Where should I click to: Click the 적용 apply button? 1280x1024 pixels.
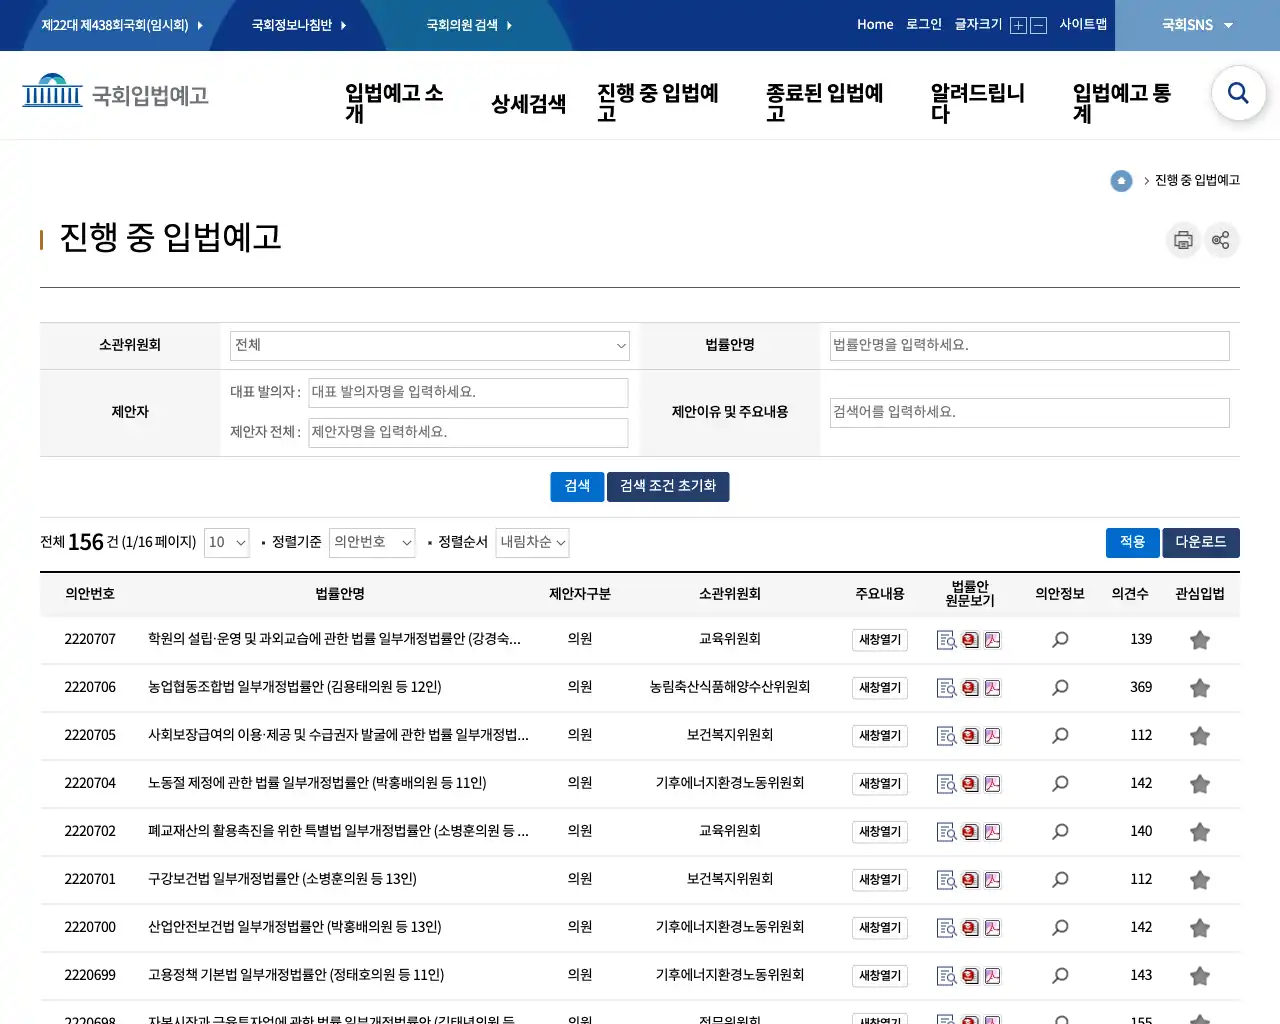(1132, 543)
